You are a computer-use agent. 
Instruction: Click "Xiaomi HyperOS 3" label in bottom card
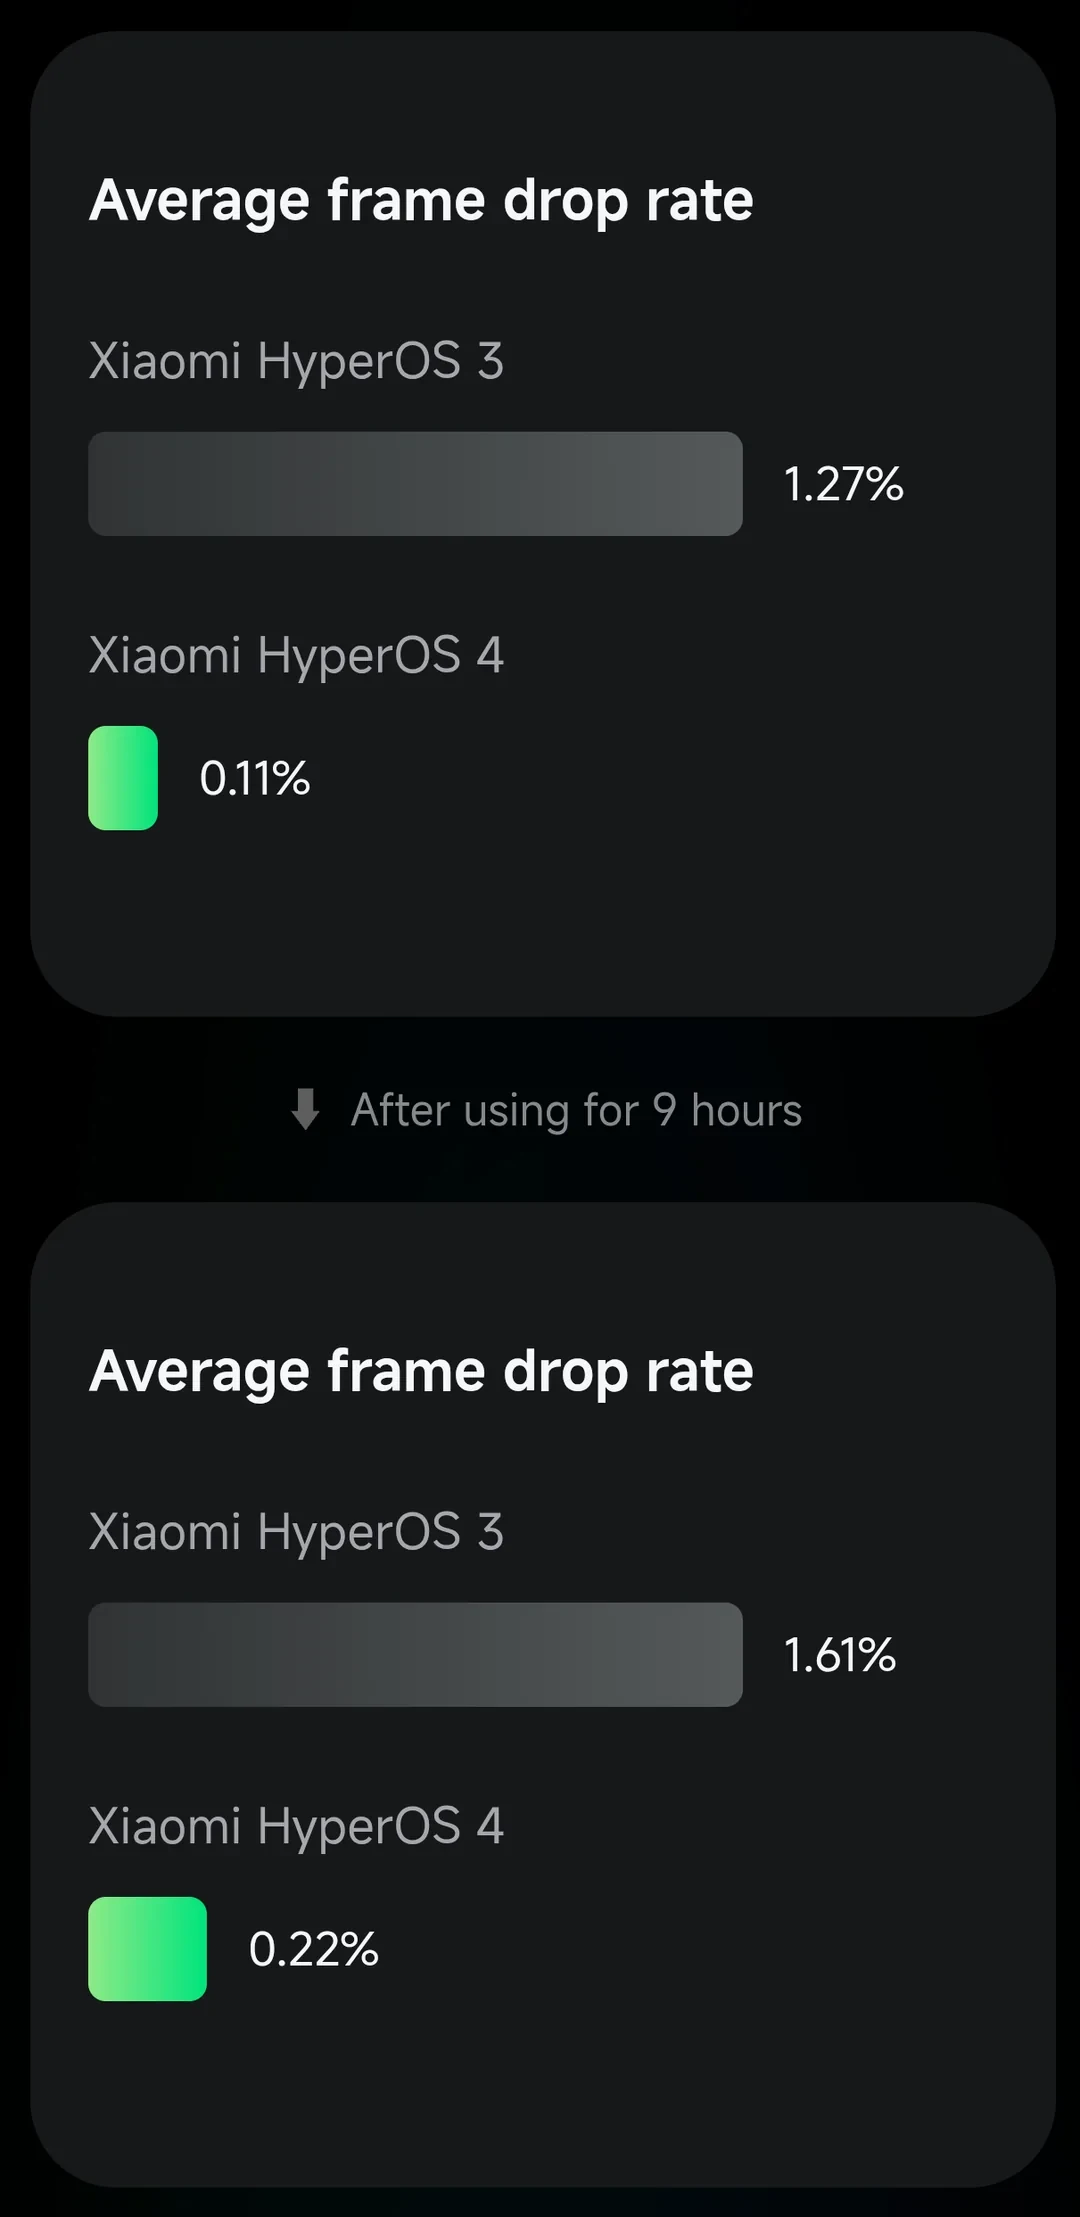[x=296, y=1532]
